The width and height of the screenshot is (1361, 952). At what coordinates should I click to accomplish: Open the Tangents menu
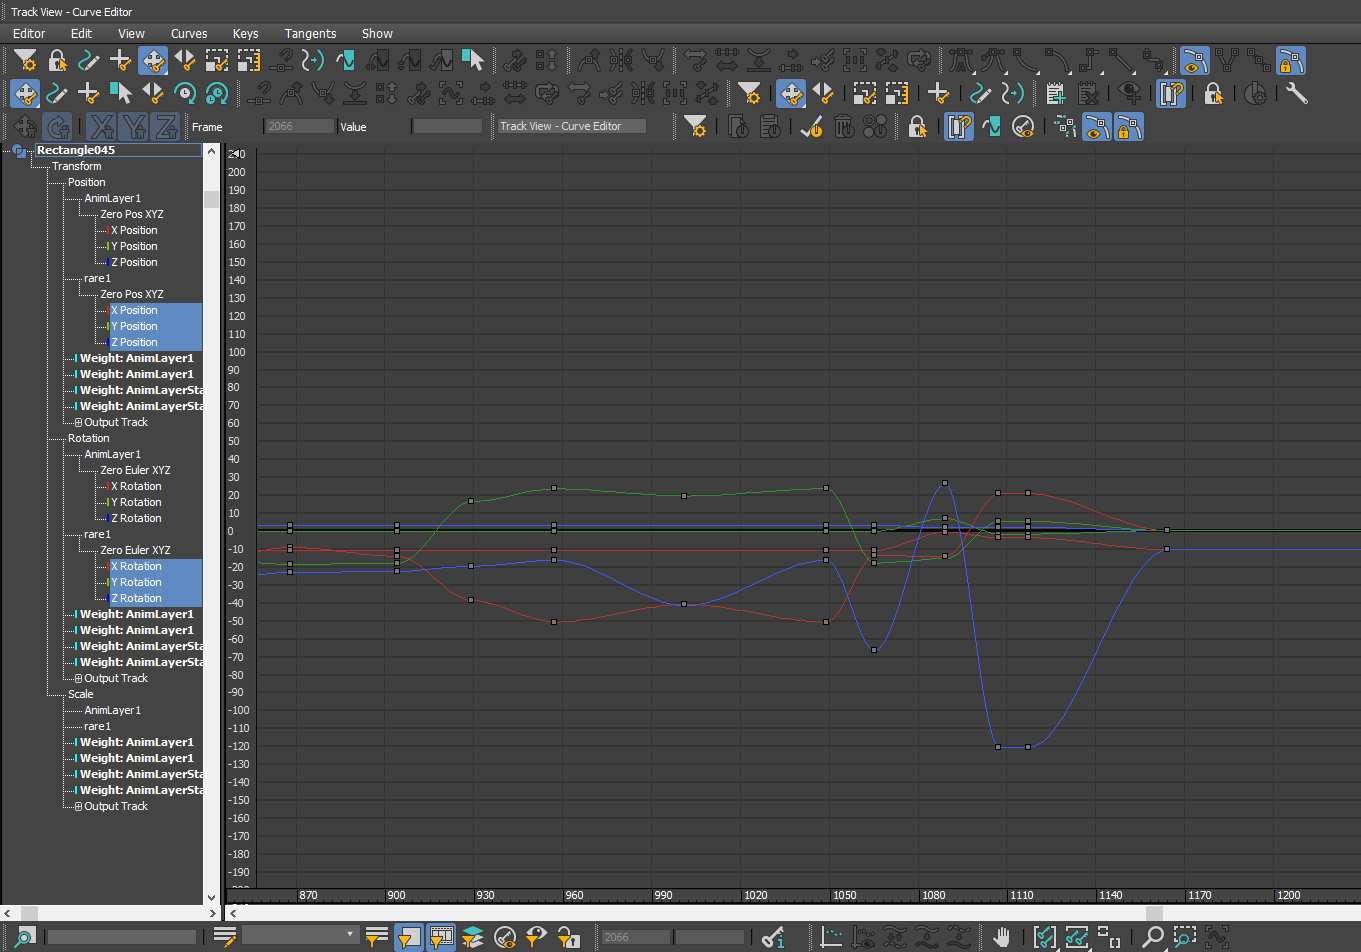(310, 33)
